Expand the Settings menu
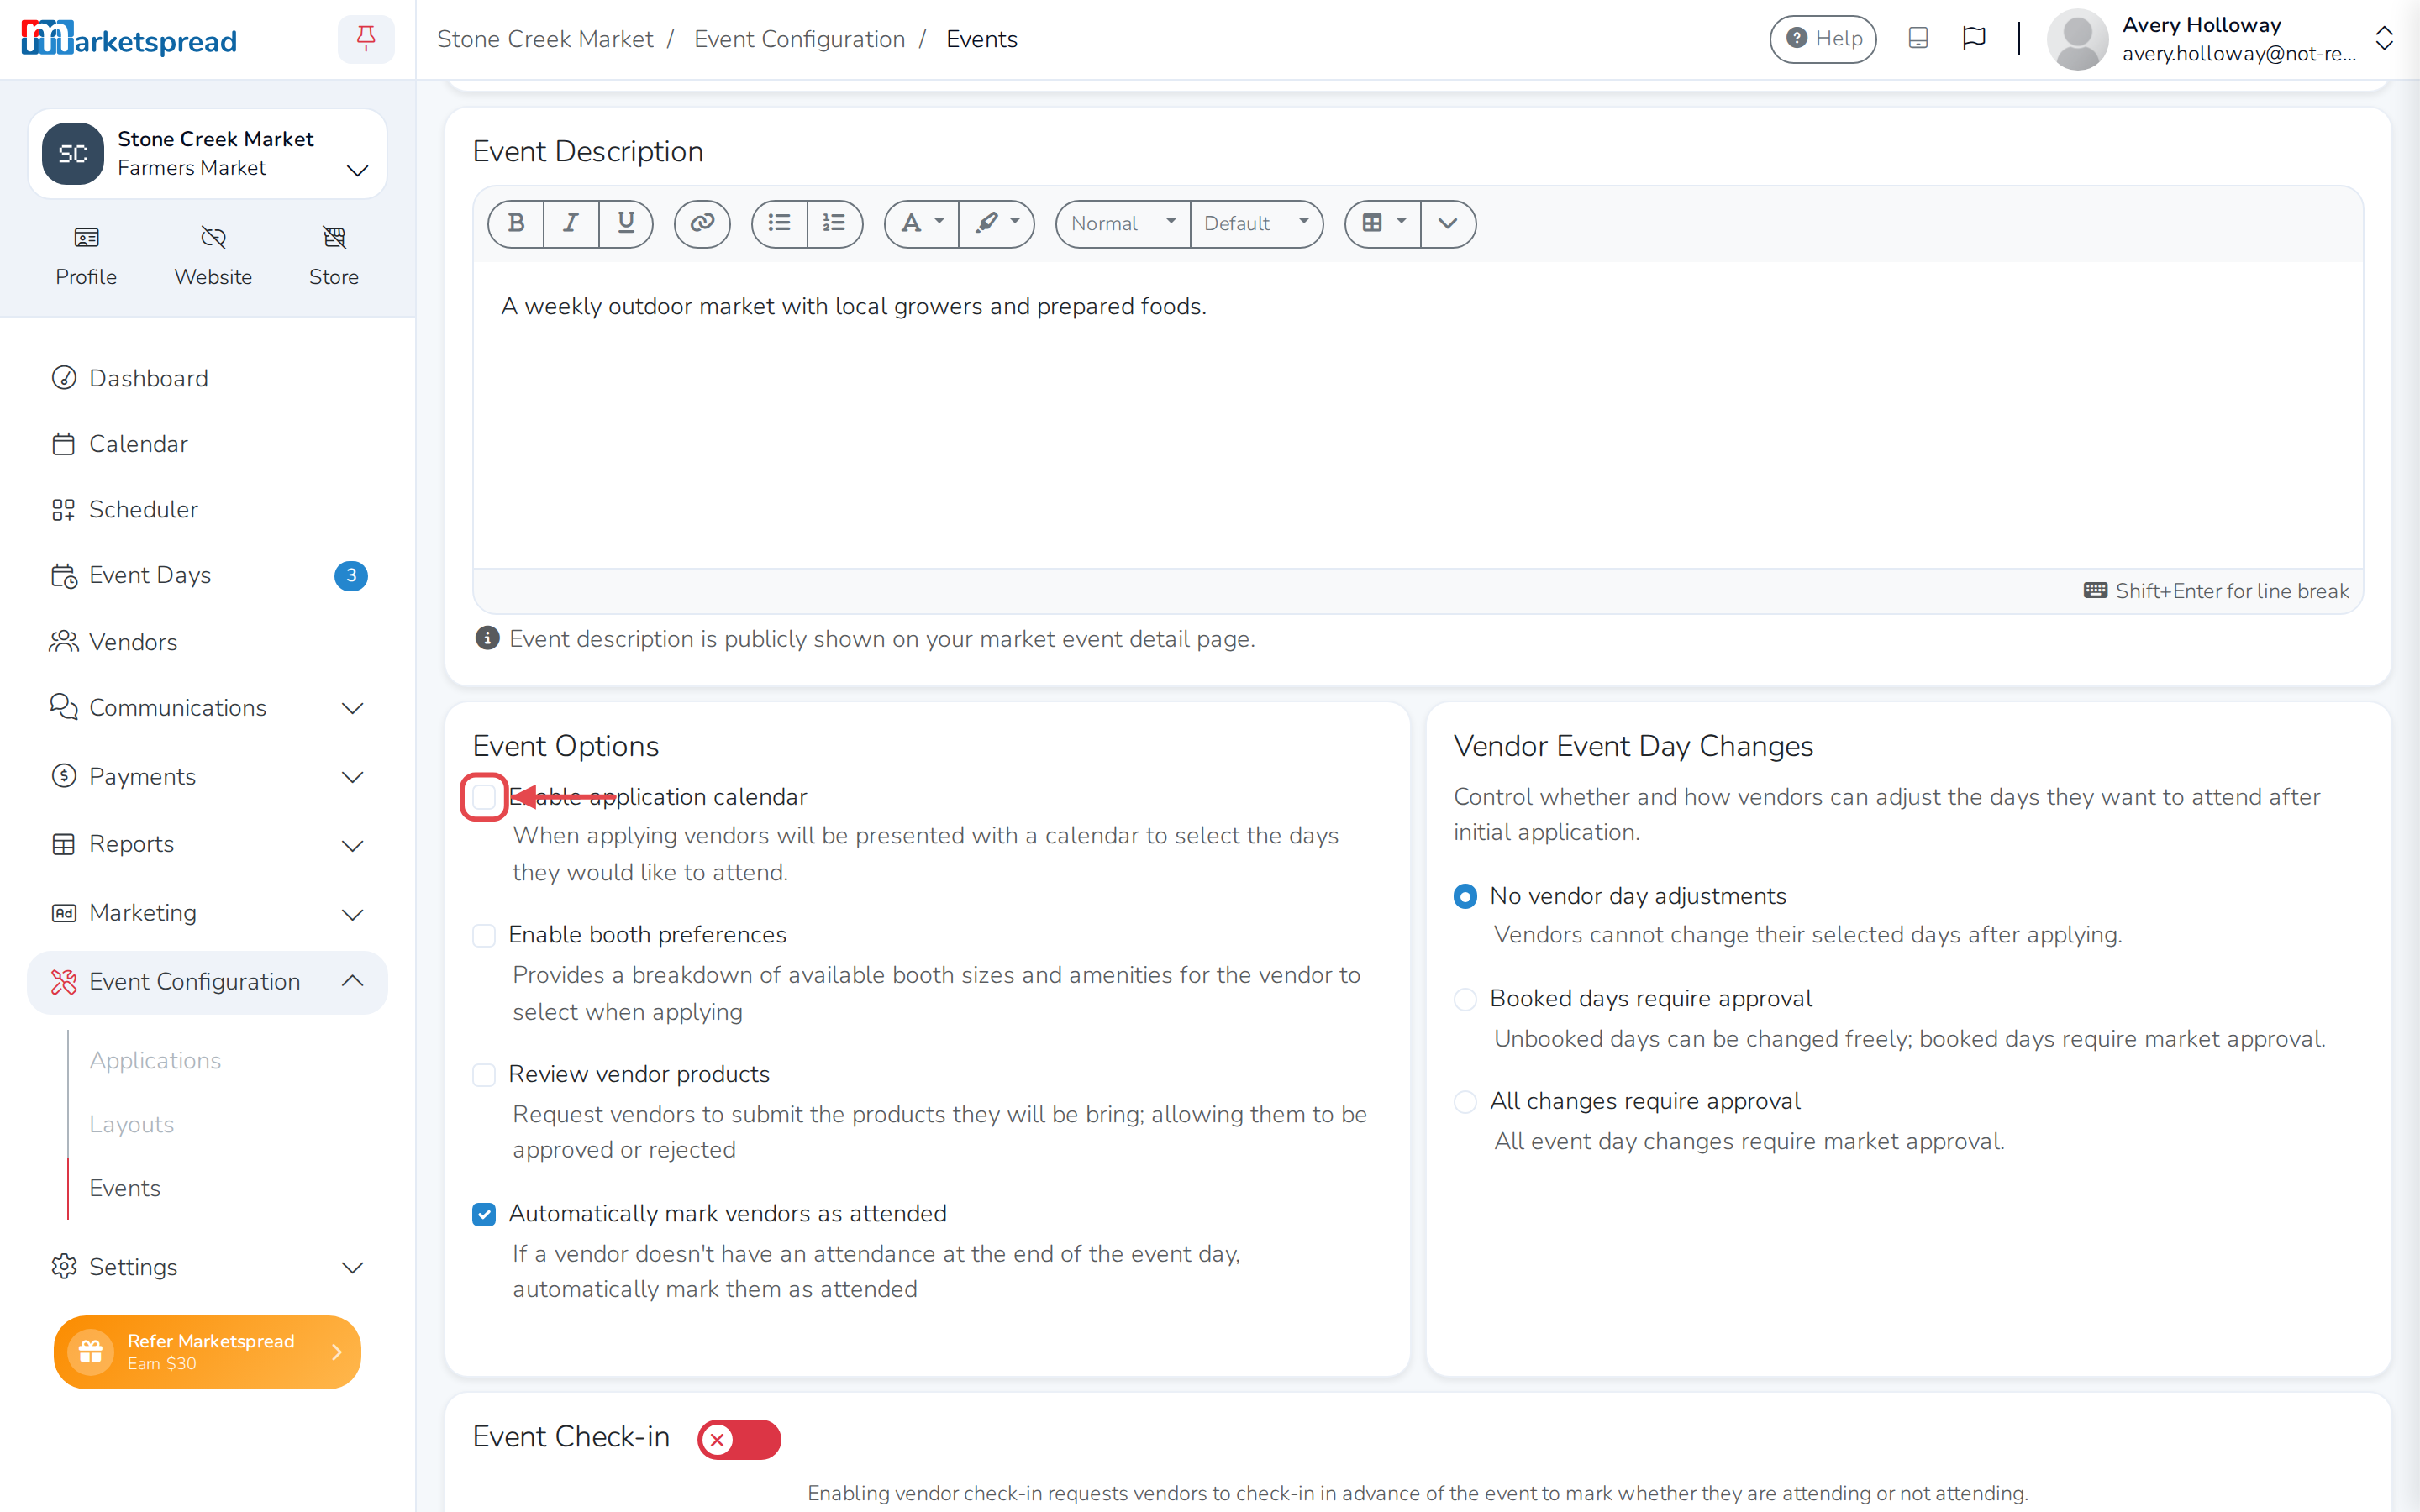The width and height of the screenshot is (2420, 1512). pos(207,1267)
